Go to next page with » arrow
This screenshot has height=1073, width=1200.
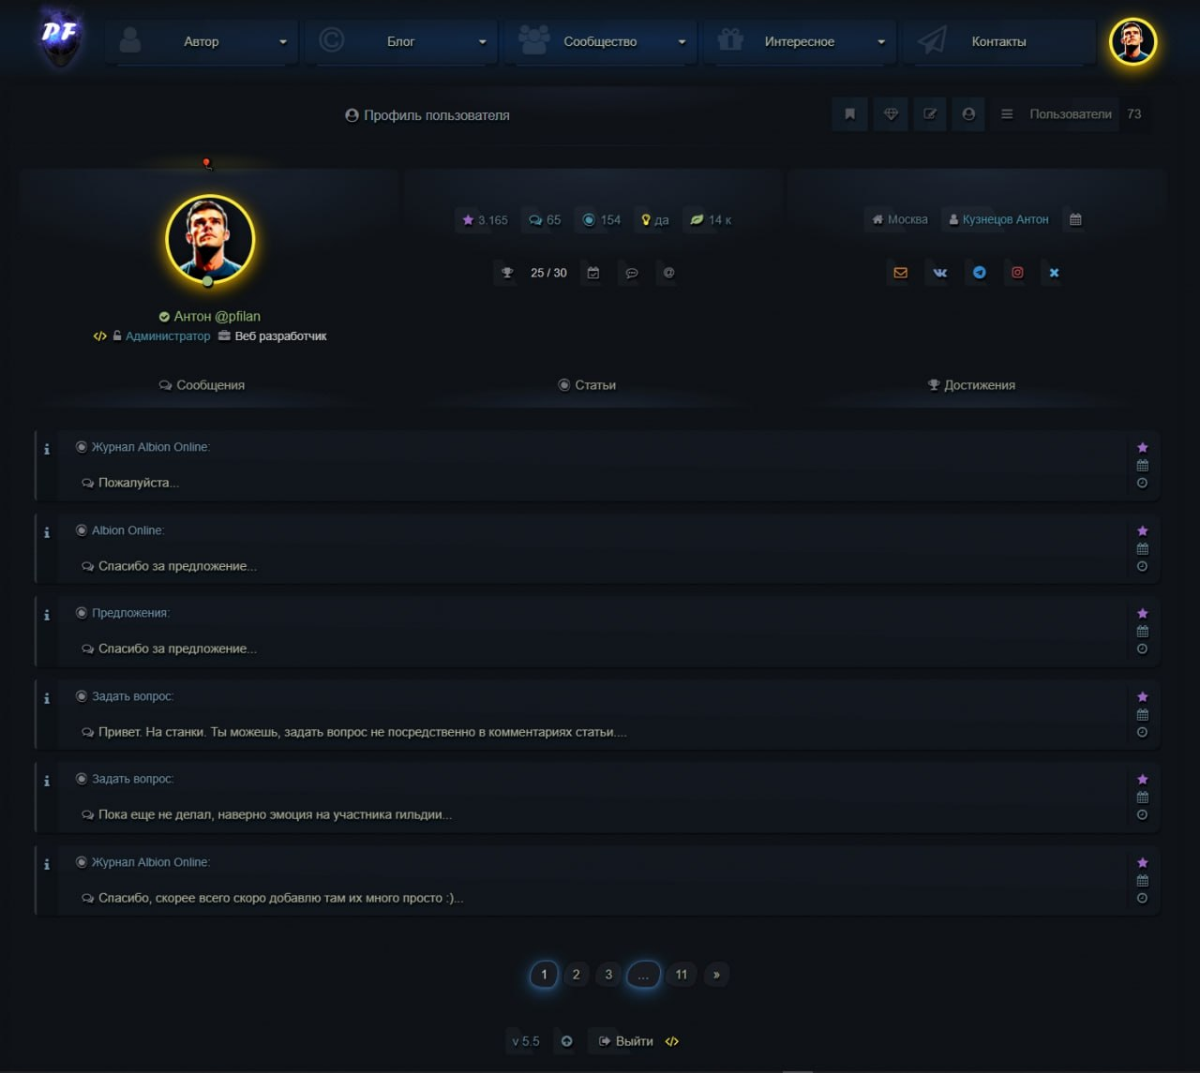coord(716,974)
